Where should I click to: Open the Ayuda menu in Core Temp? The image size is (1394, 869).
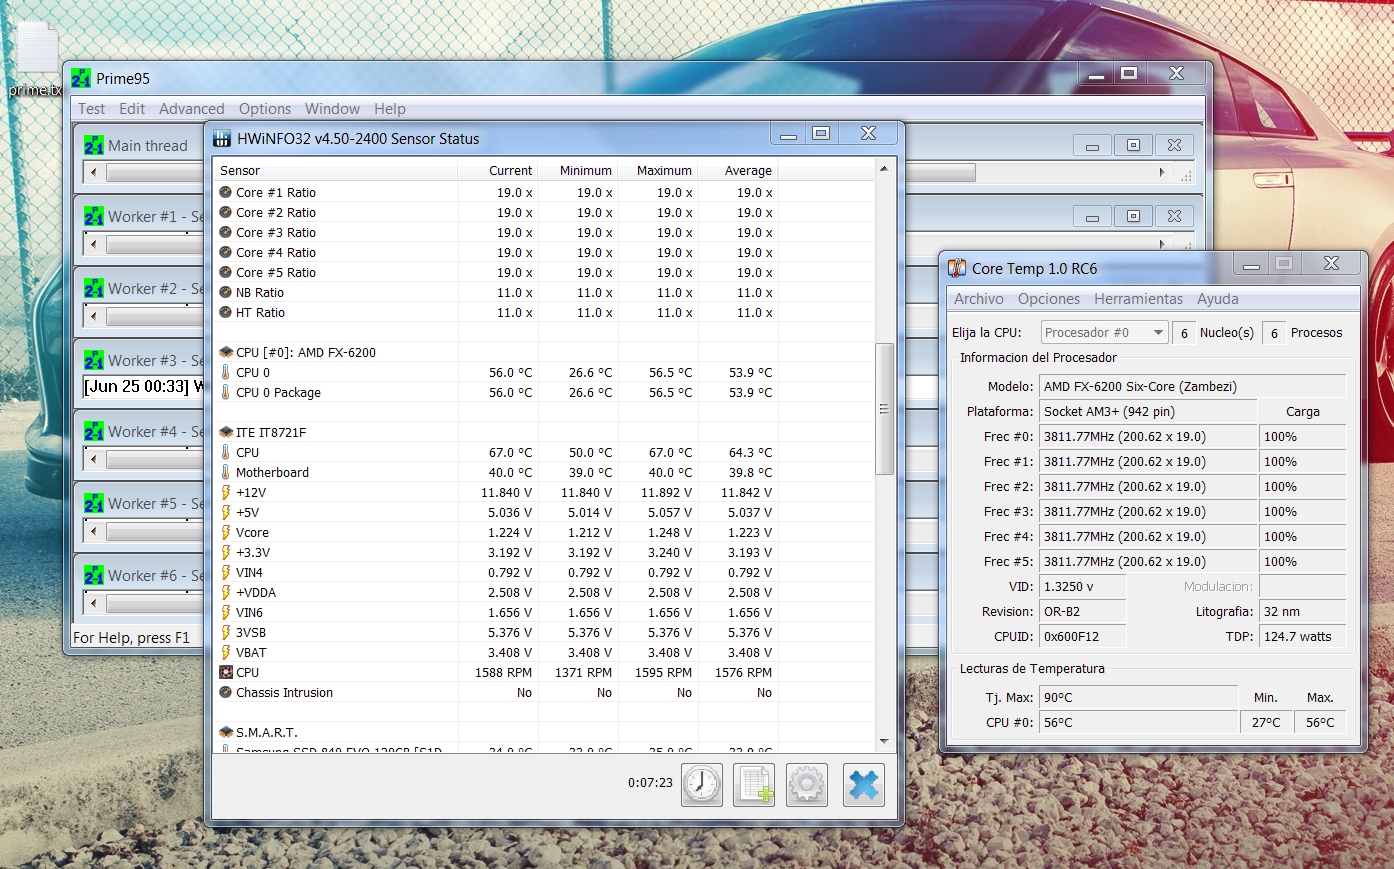pyautogui.click(x=1218, y=299)
